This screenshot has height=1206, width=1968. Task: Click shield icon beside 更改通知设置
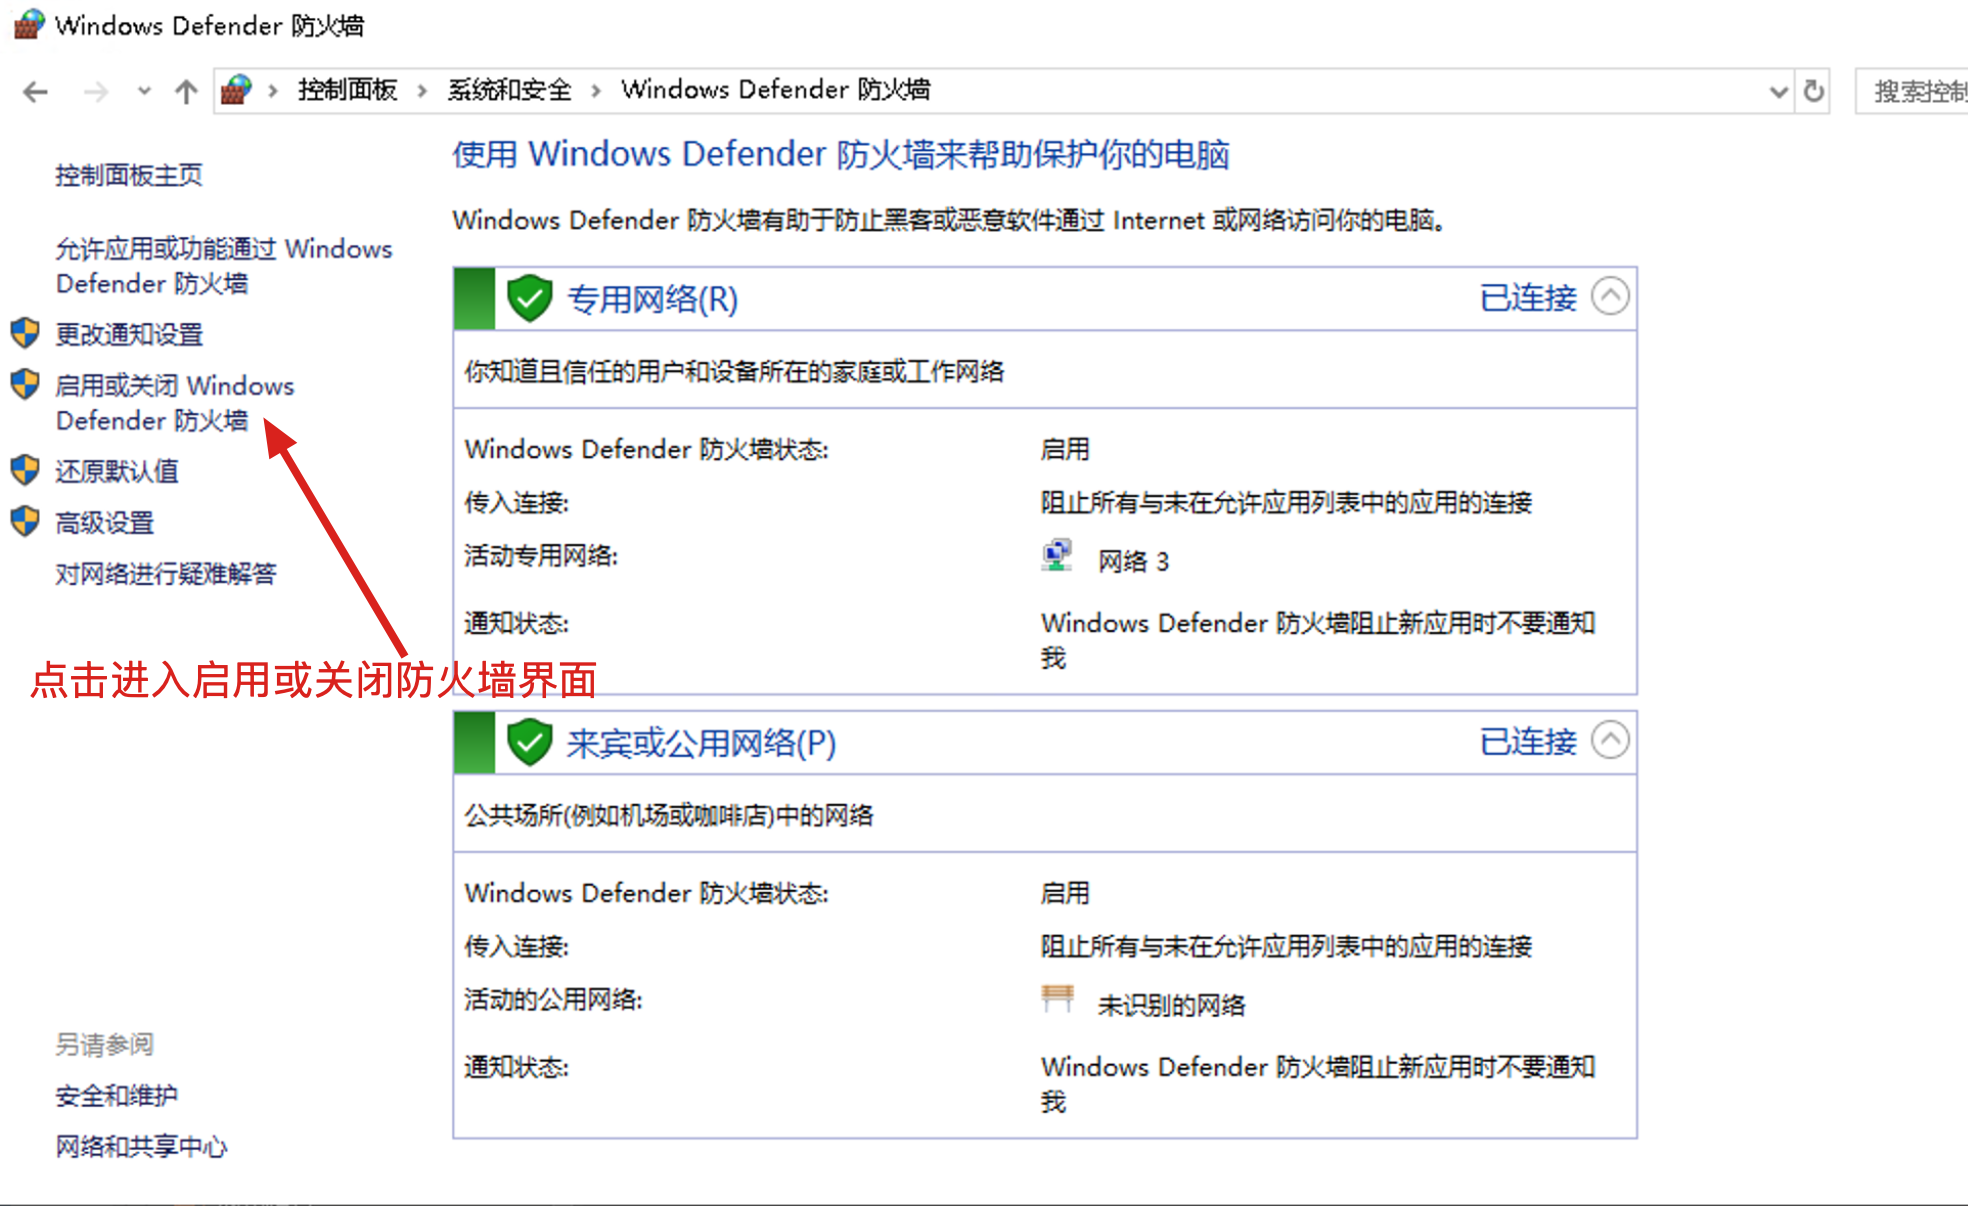point(25,333)
